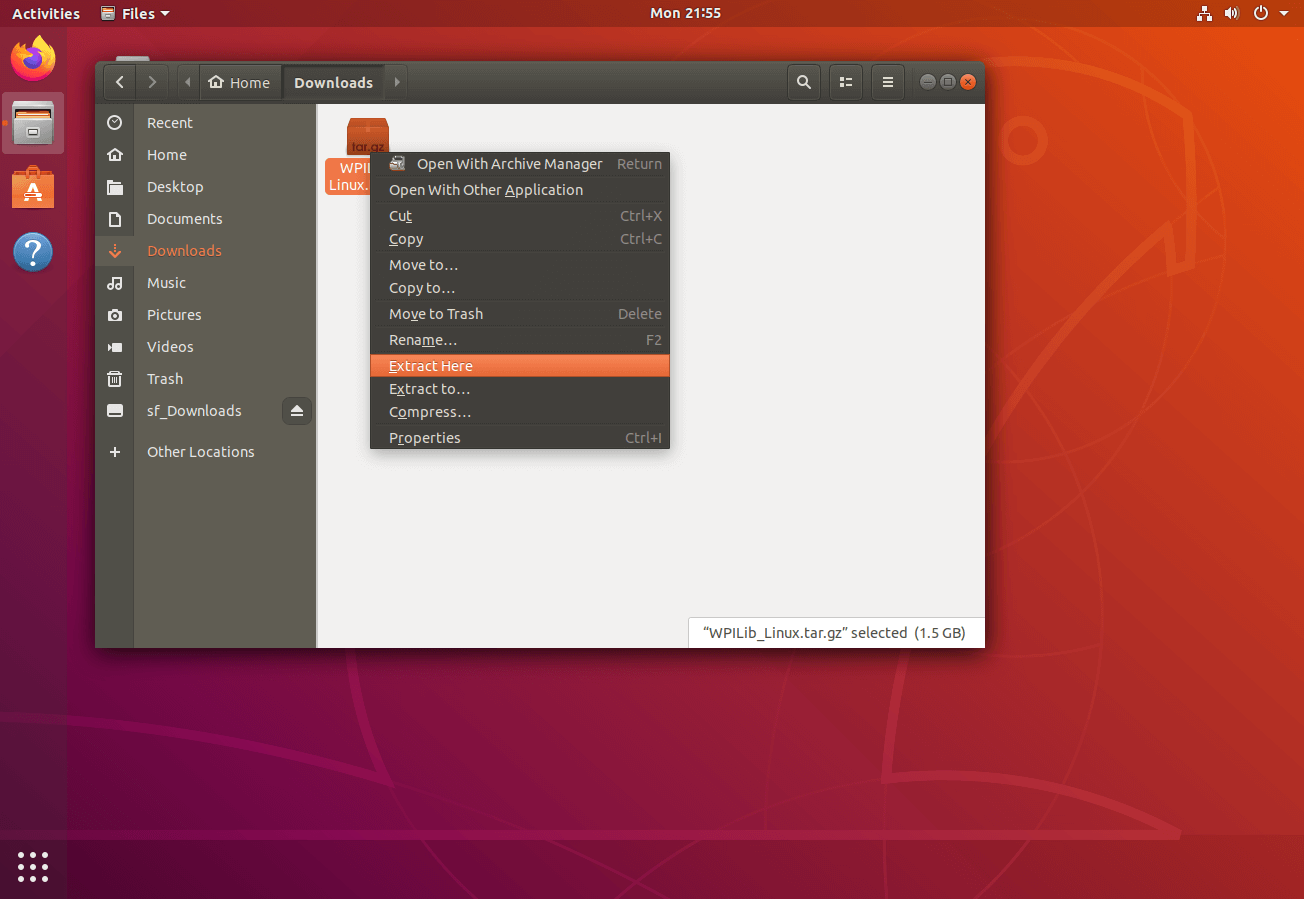Open the Files app menu dropdown
The image size is (1304, 899).
click(136, 13)
